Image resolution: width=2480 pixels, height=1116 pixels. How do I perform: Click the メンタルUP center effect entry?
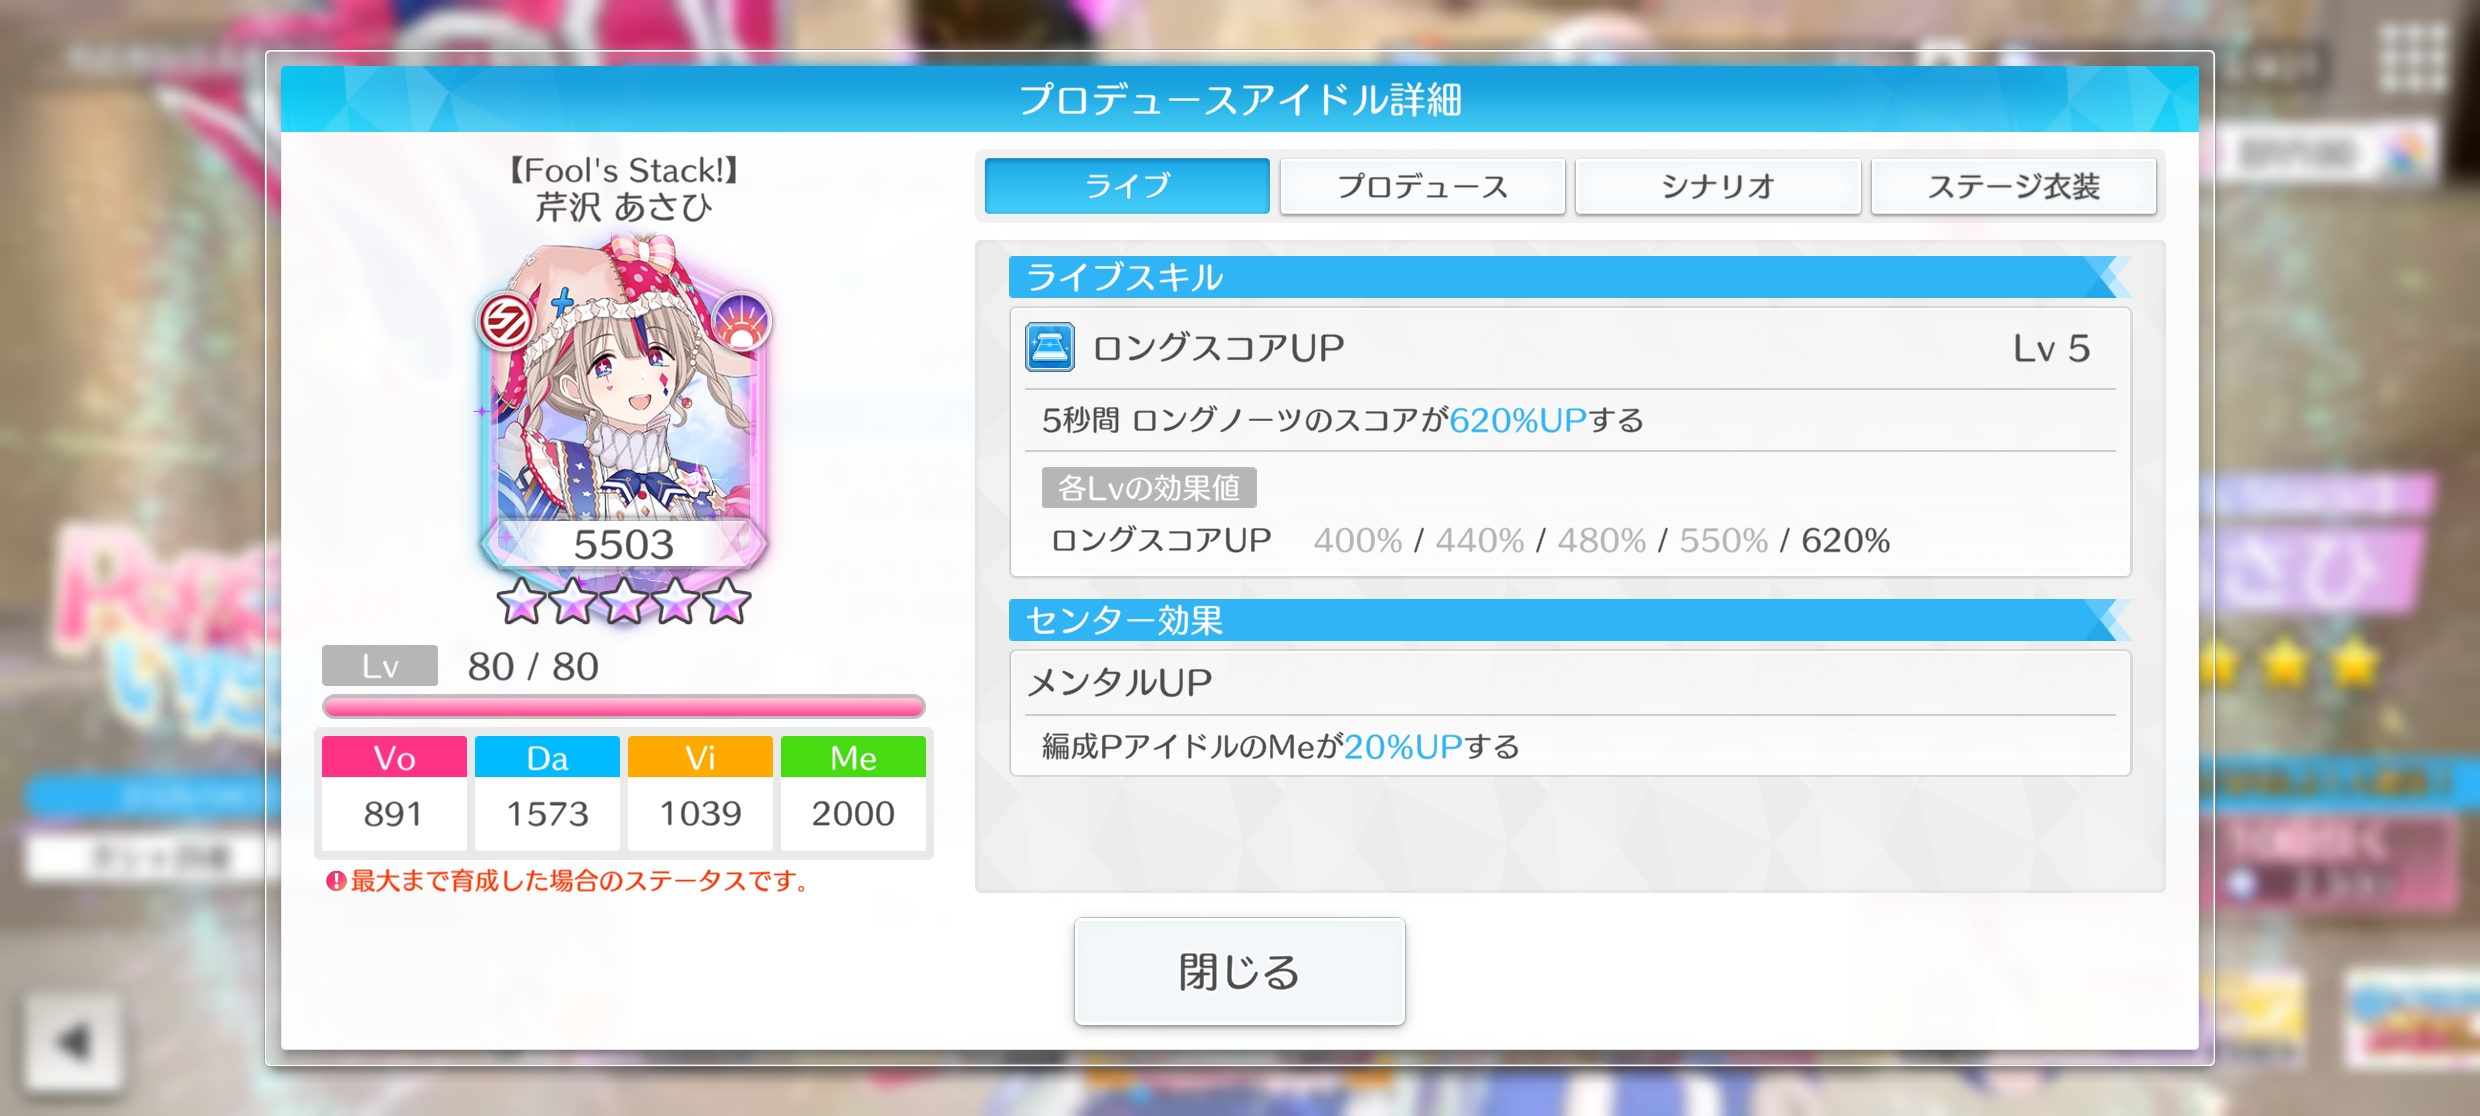point(1570,713)
